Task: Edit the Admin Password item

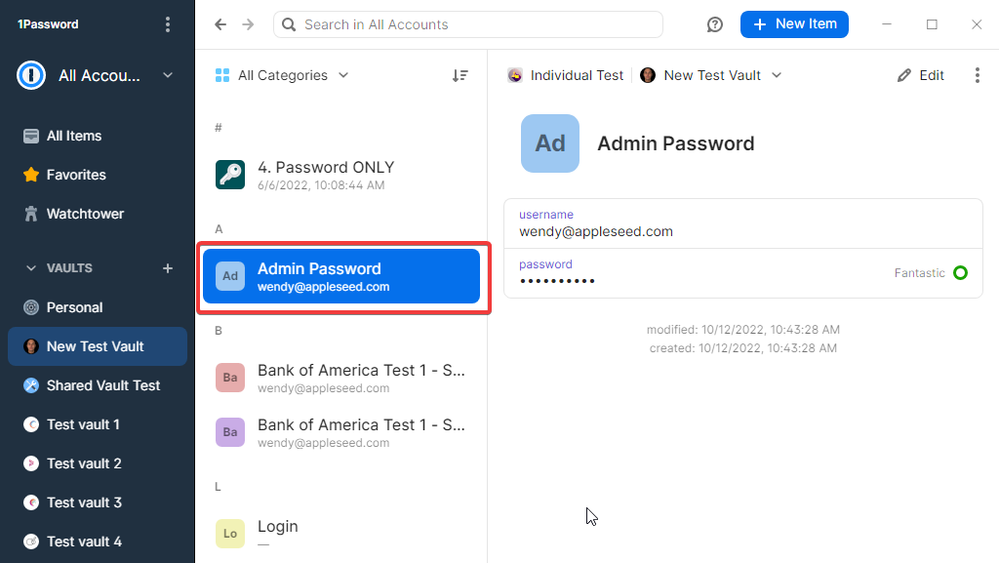Action: coord(921,75)
